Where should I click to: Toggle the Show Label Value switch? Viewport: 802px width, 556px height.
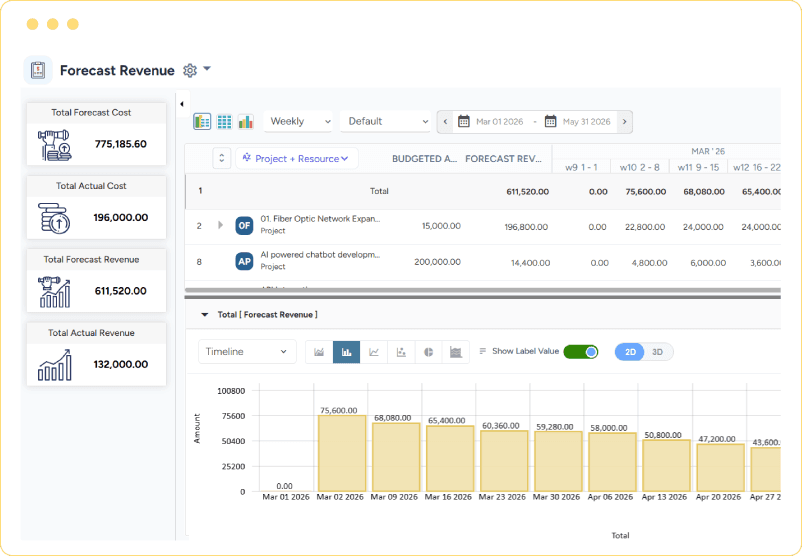[x=581, y=352]
